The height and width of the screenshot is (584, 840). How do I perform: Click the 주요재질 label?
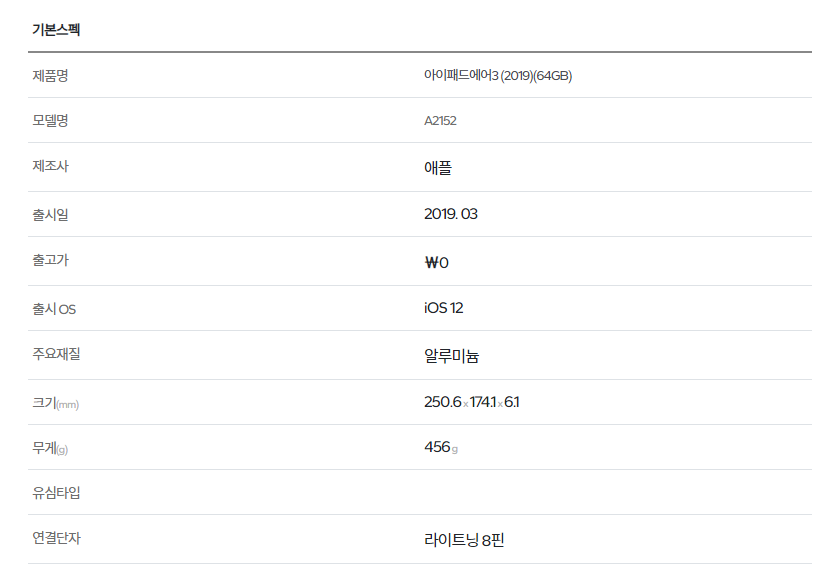[56, 354]
